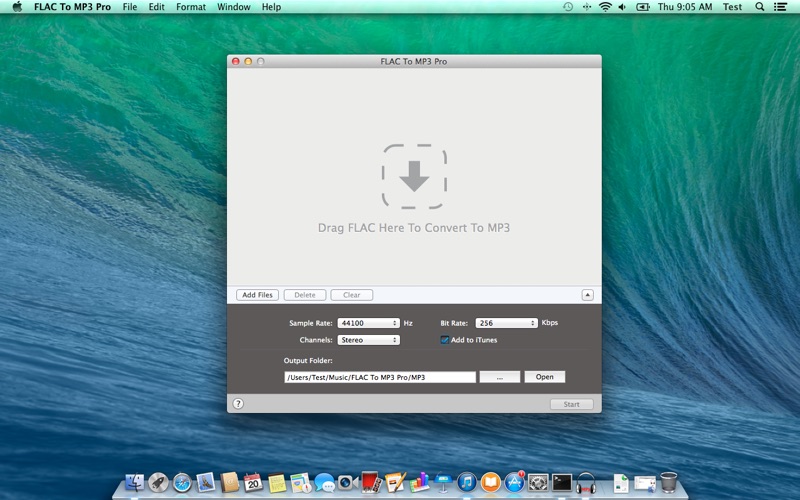
Task: Open FaceTime camera icon in the Dock
Action: pos(348,482)
